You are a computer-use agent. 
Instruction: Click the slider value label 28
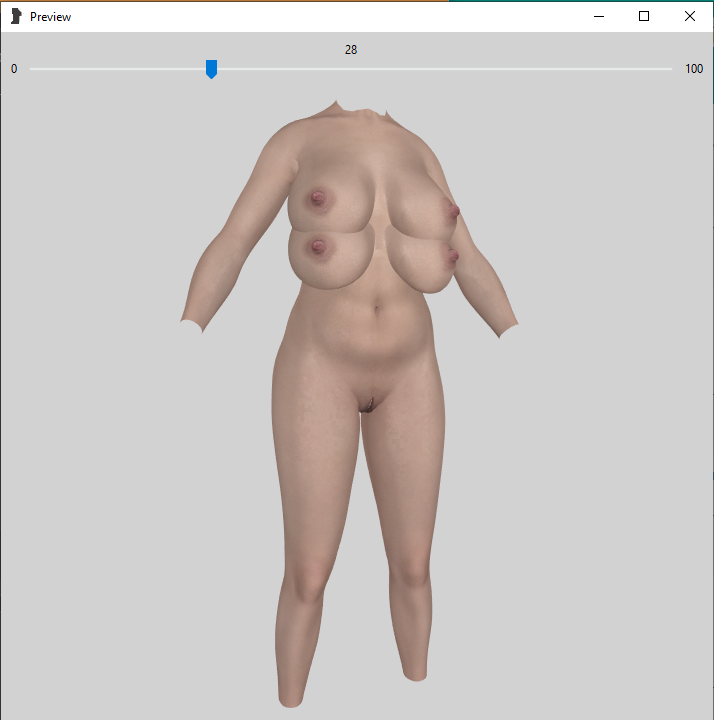(x=351, y=50)
